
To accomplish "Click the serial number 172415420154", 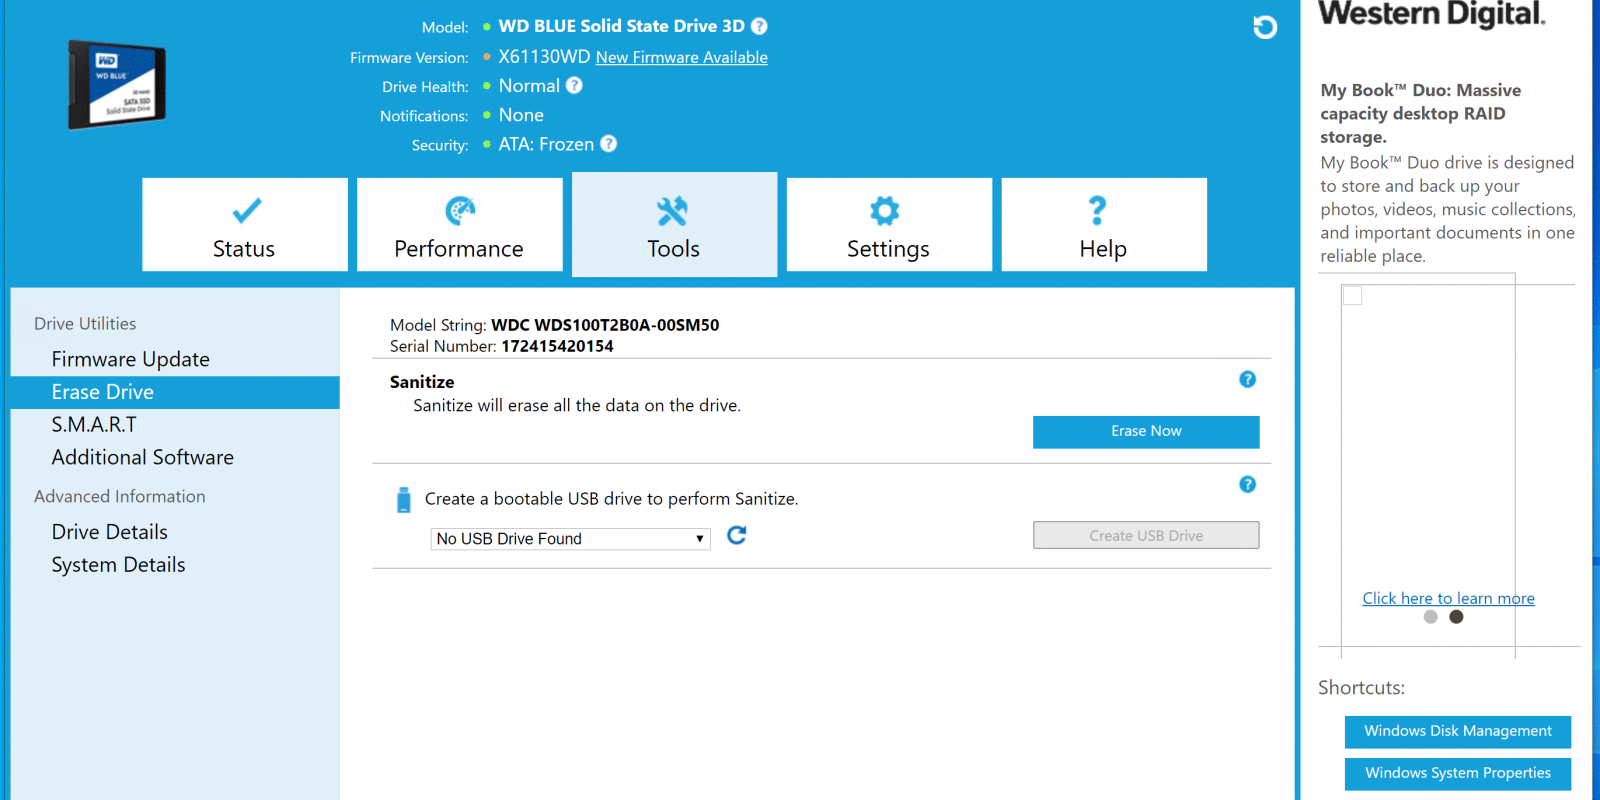I will pos(558,346).
